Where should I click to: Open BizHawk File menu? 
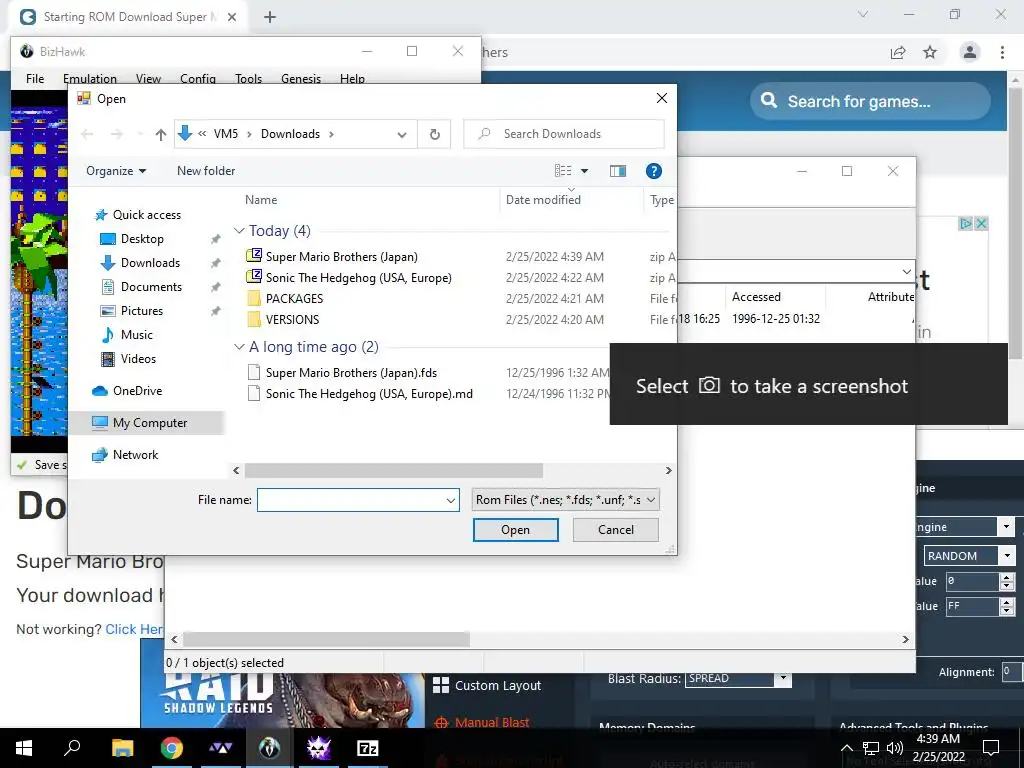[x=35, y=78]
